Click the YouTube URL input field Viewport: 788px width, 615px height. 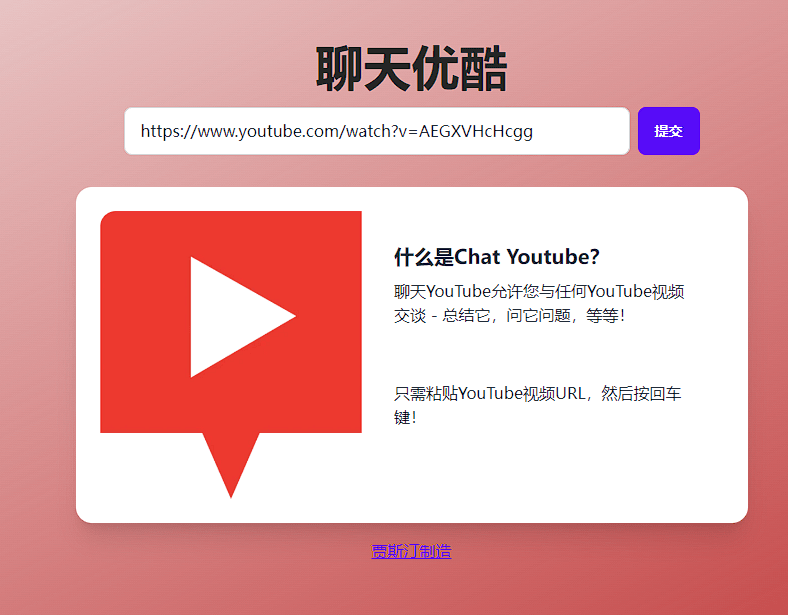tap(377, 131)
